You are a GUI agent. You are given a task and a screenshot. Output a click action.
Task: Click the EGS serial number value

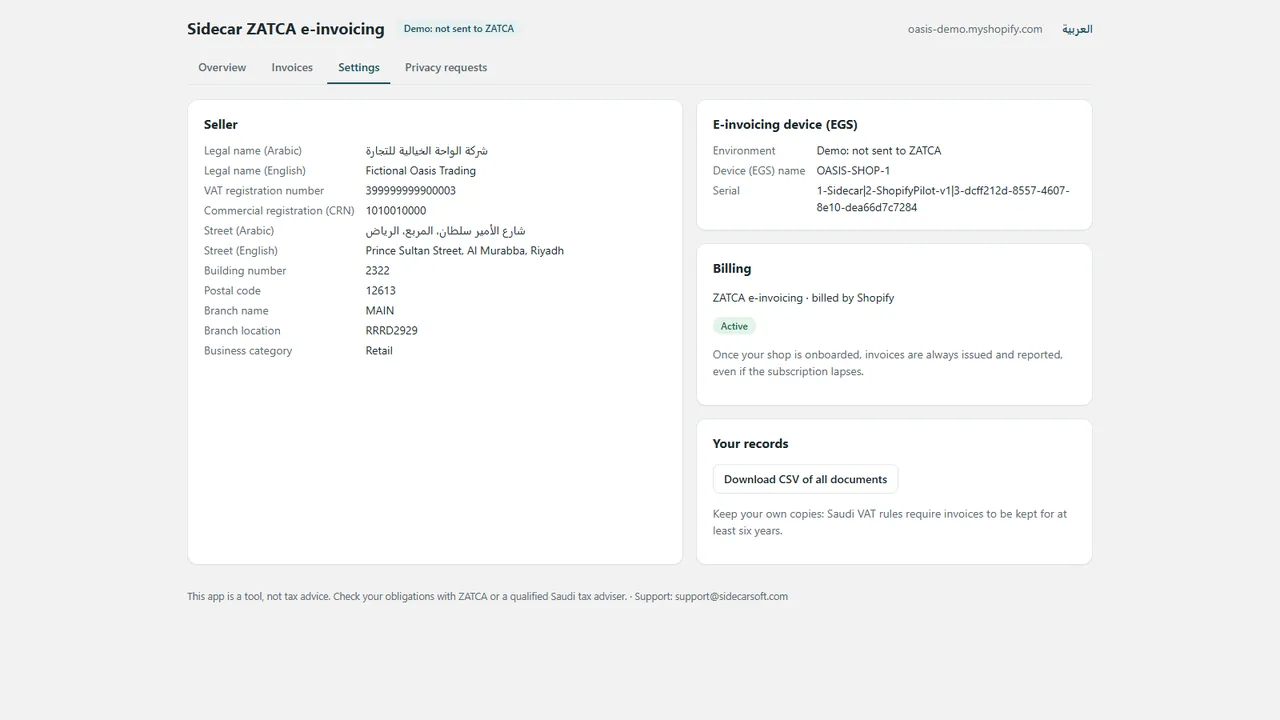(x=943, y=199)
